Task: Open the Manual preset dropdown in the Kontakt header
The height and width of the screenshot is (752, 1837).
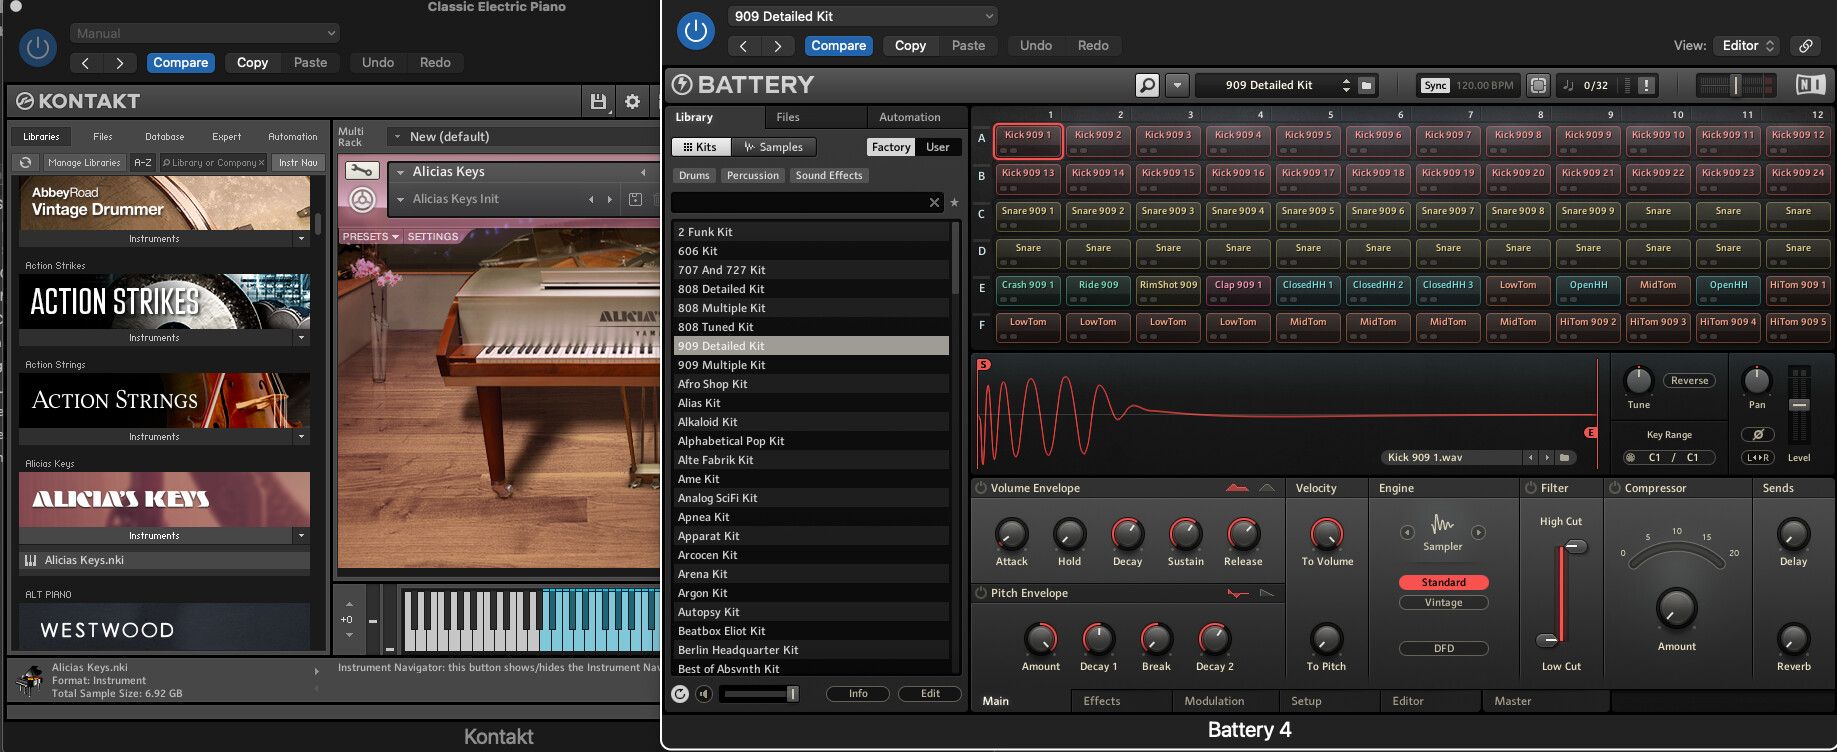Action: 205,33
